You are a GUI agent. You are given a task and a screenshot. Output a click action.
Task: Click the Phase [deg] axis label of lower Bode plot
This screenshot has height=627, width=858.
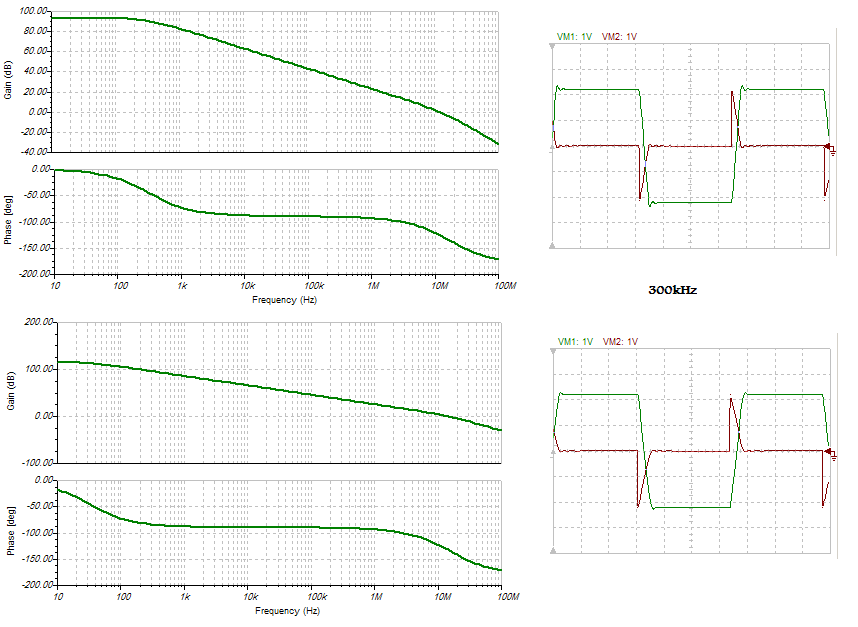(10, 531)
